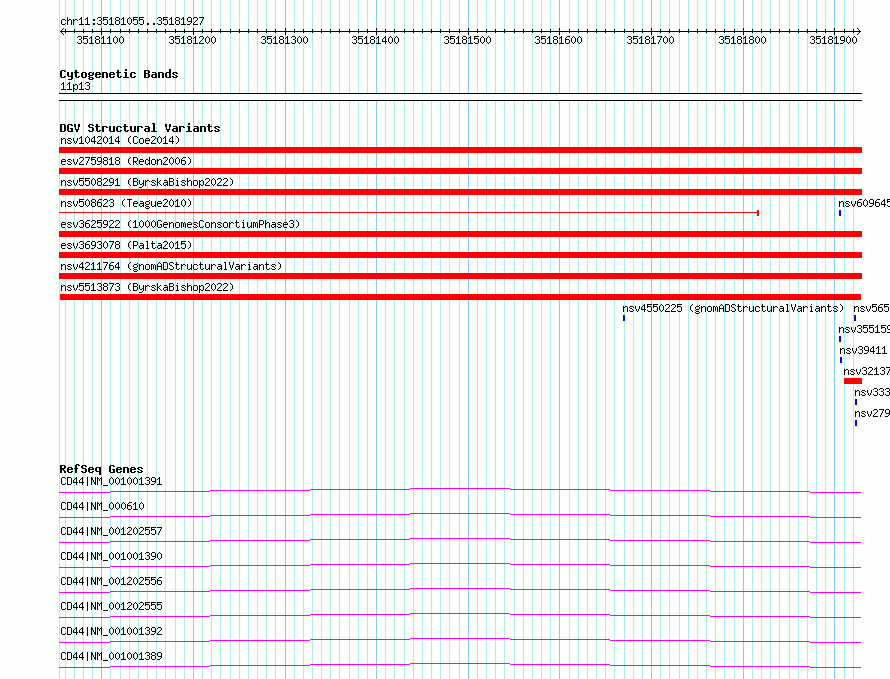The height and width of the screenshot is (679, 890).
Task: Select the 11p13 band label
Action: tap(75, 86)
